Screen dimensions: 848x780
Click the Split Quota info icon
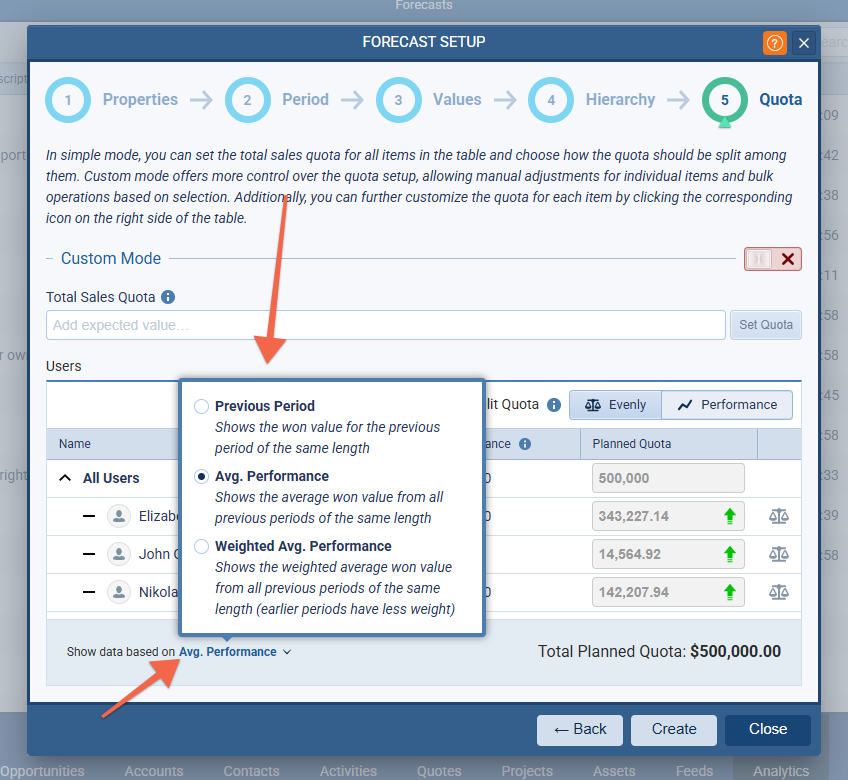point(554,405)
